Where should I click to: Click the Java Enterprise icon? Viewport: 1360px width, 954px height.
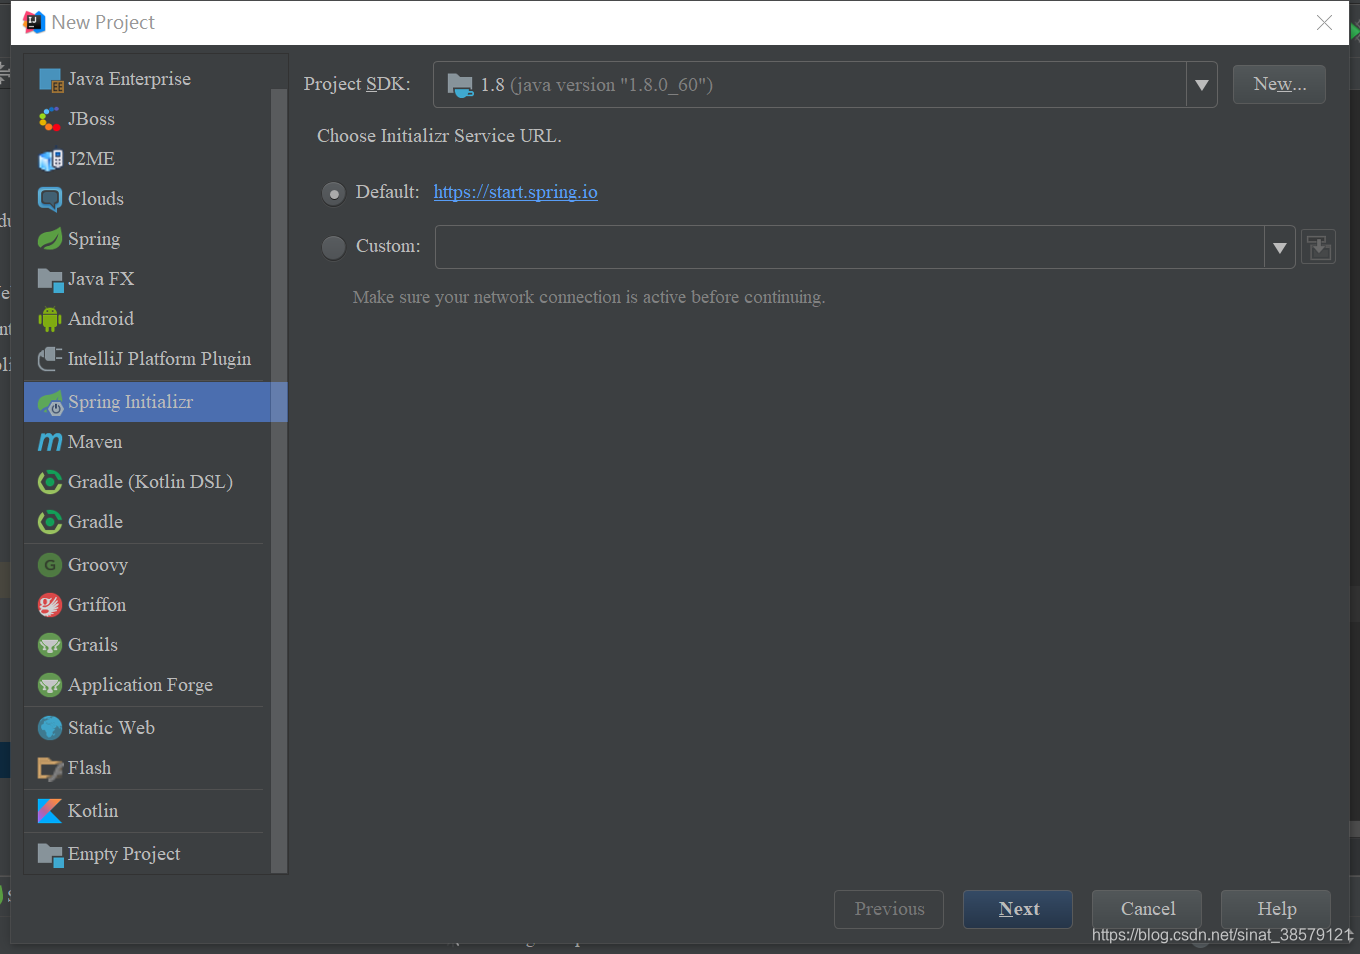pos(50,79)
